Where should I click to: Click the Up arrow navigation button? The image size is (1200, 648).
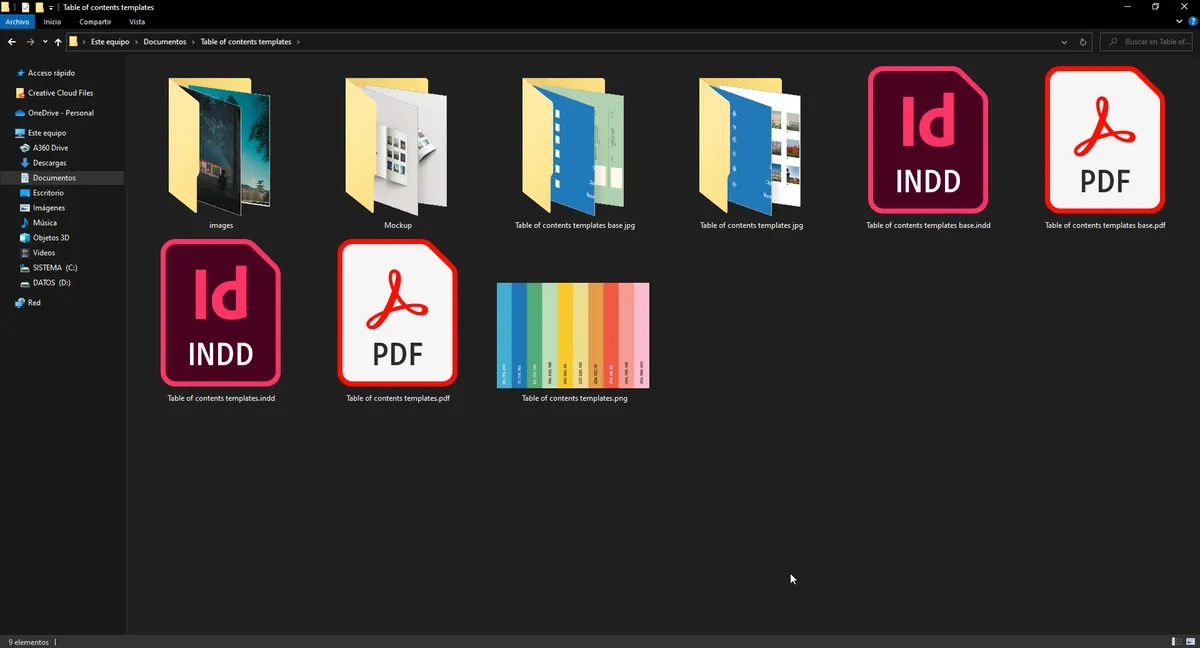coord(58,42)
